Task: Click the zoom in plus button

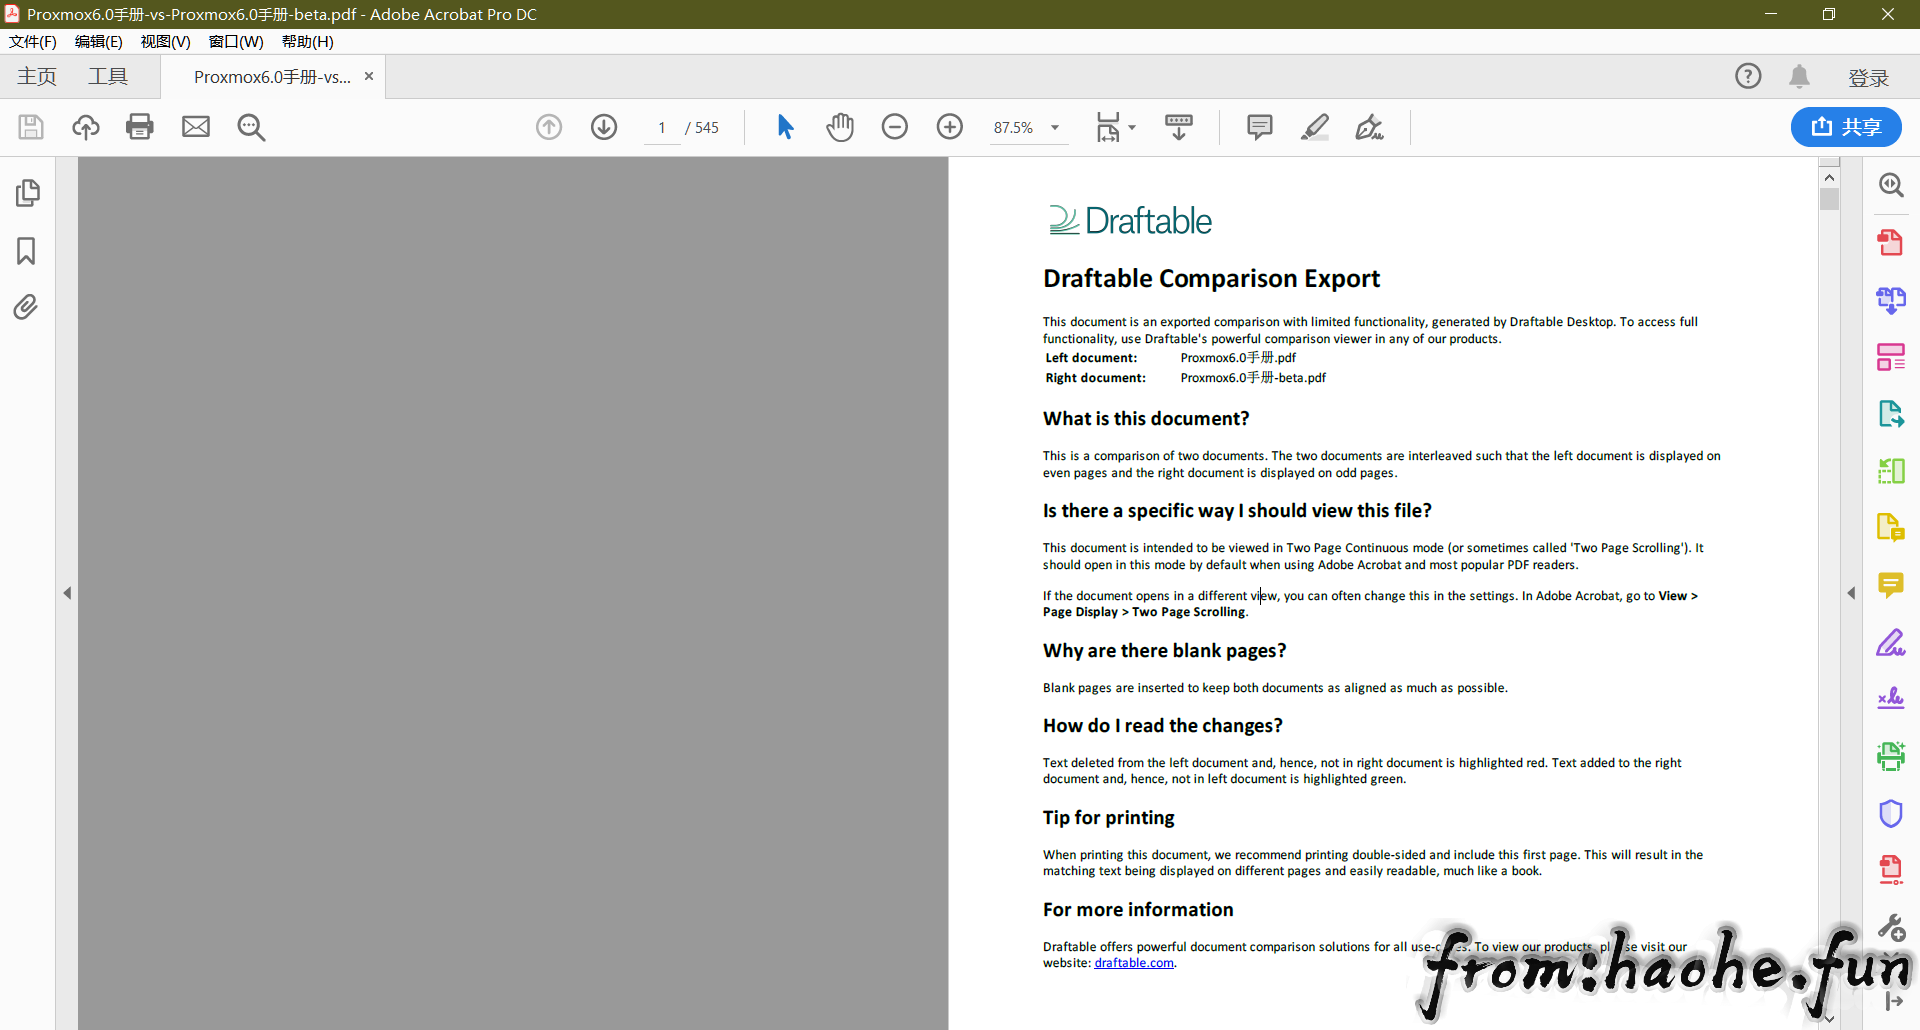Action: 950,127
